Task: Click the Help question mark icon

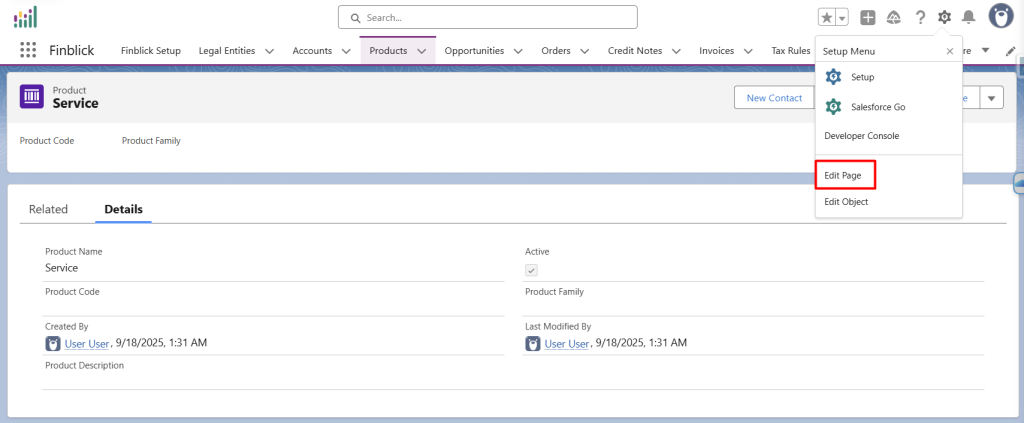Action: click(x=920, y=17)
